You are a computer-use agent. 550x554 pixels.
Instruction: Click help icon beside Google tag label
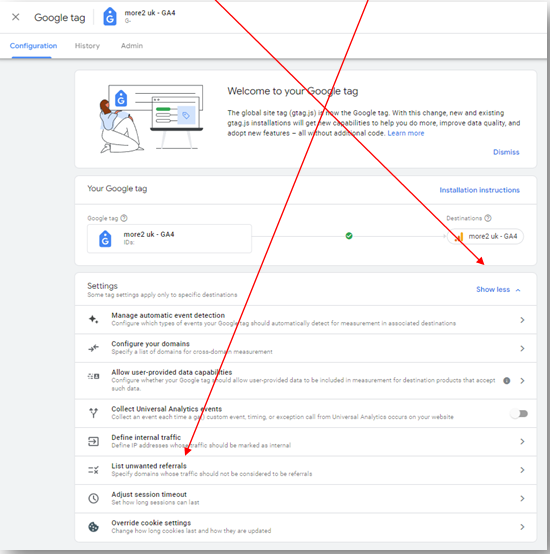pyautogui.click(x=124, y=218)
